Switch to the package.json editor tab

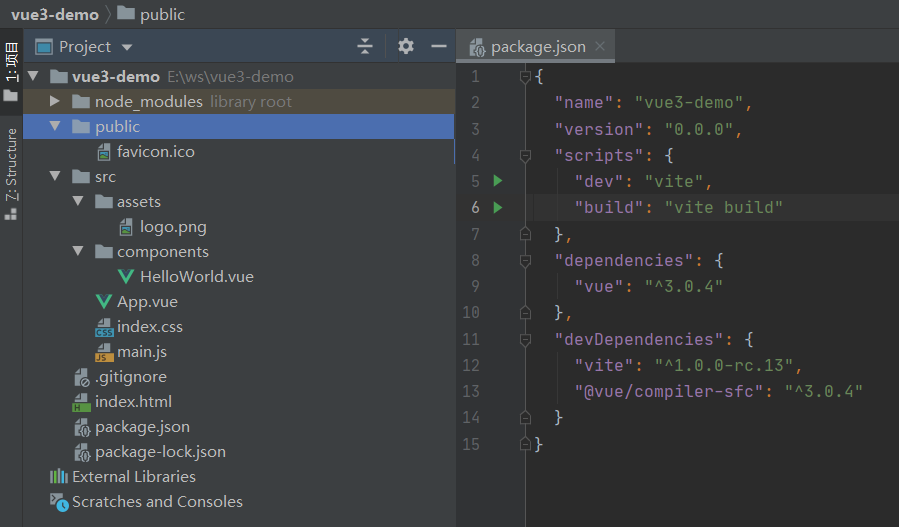click(x=536, y=46)
